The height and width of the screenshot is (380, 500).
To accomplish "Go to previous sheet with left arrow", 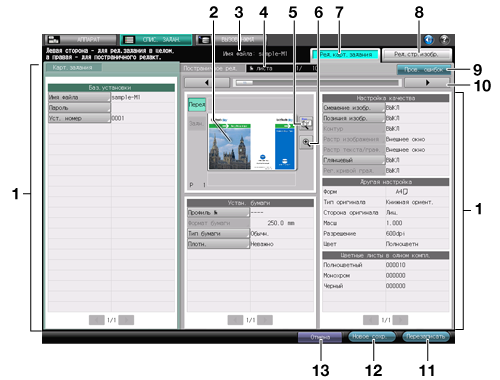I will click(x=207, y=82).
